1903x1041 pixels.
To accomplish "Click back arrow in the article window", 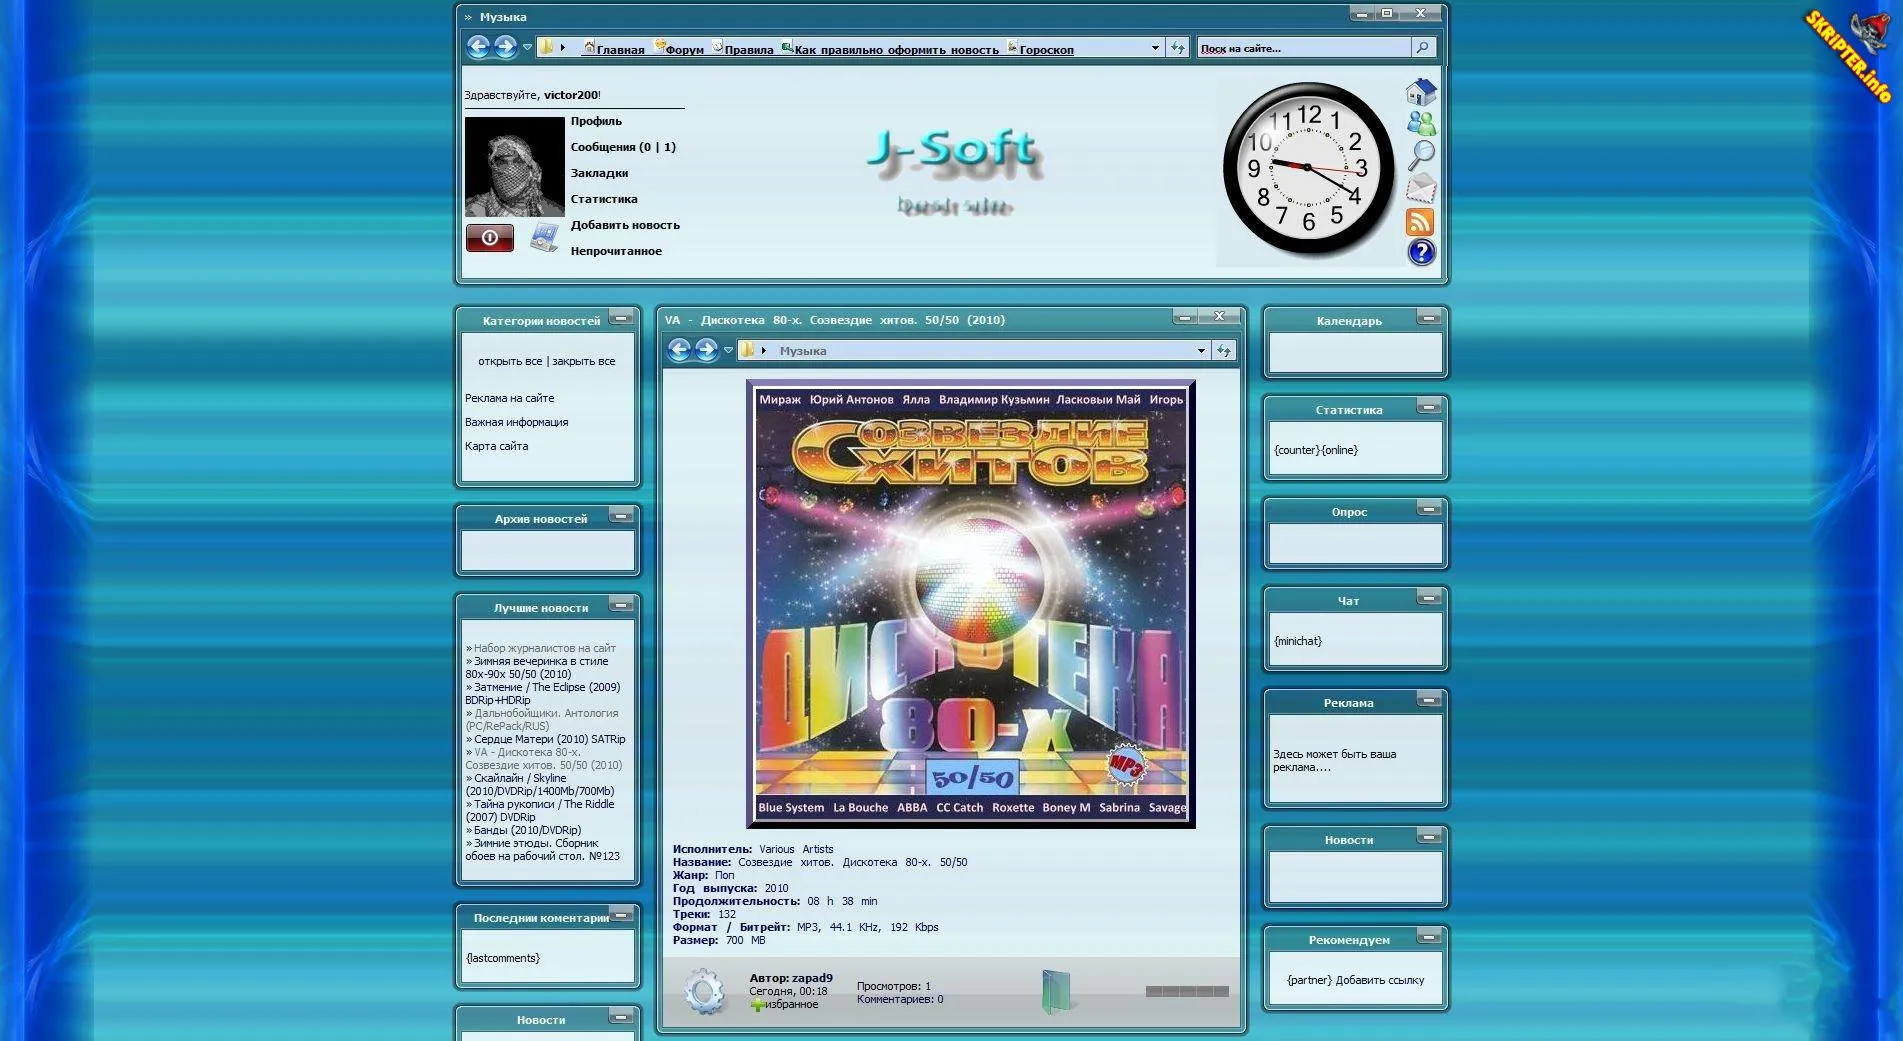I will coord(679,350).
